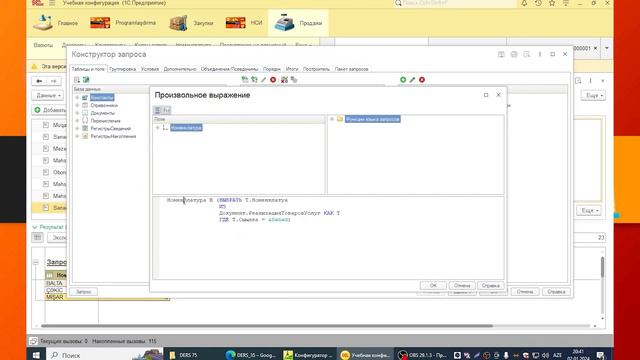Open favorites star icon
Image resolution: width=640 pixels, height=360 pixels.
[x=552, y=3]
